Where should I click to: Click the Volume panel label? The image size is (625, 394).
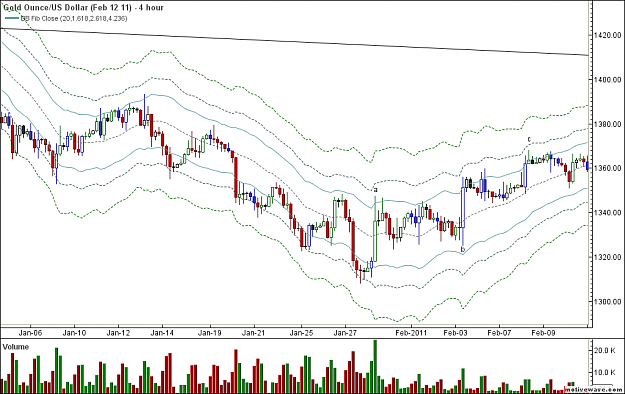16,347
